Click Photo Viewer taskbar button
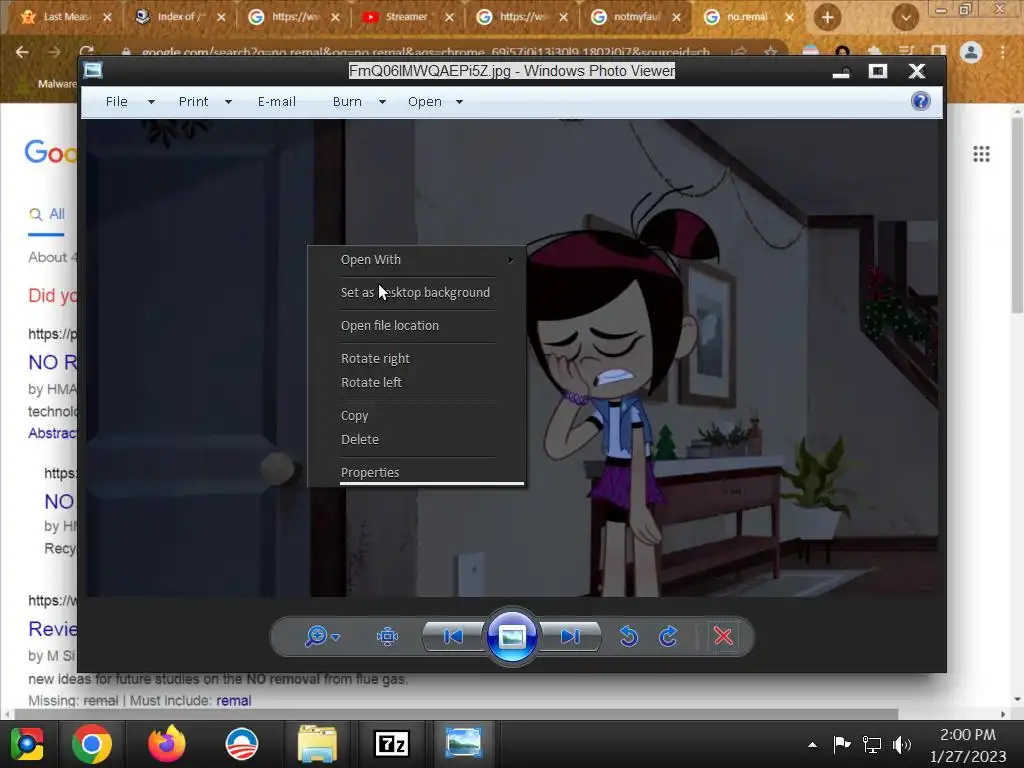 [464, 744]
